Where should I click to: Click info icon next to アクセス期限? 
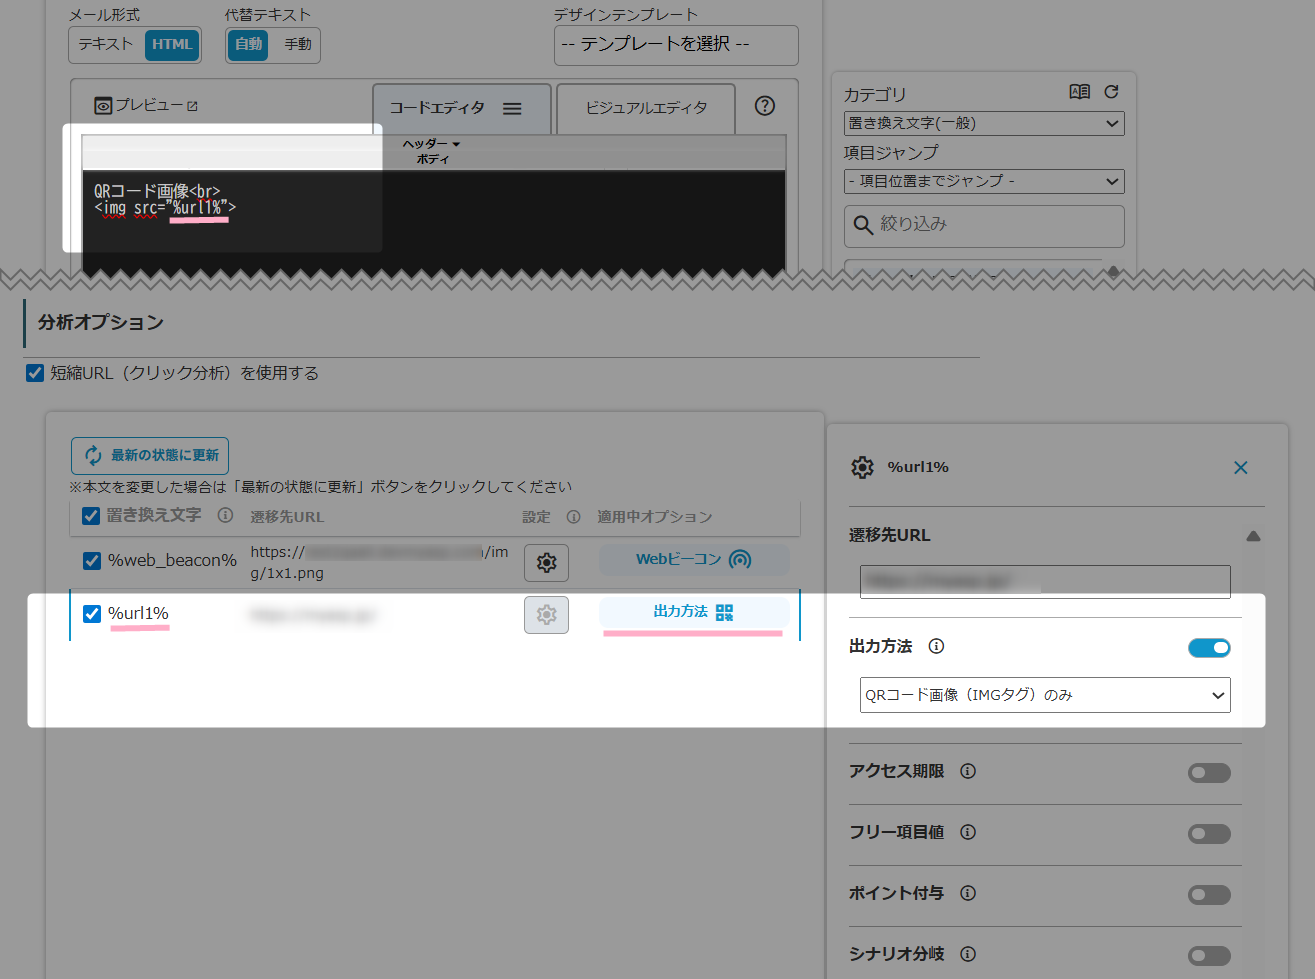pos(968,771)
